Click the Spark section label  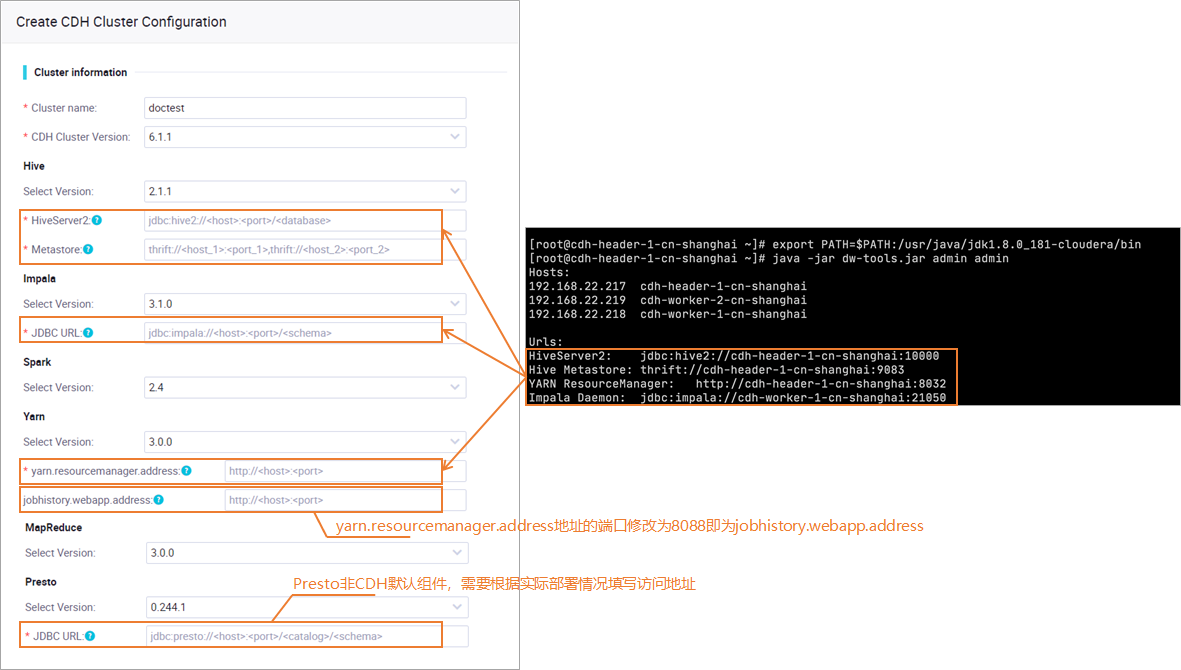coord(37,362)
